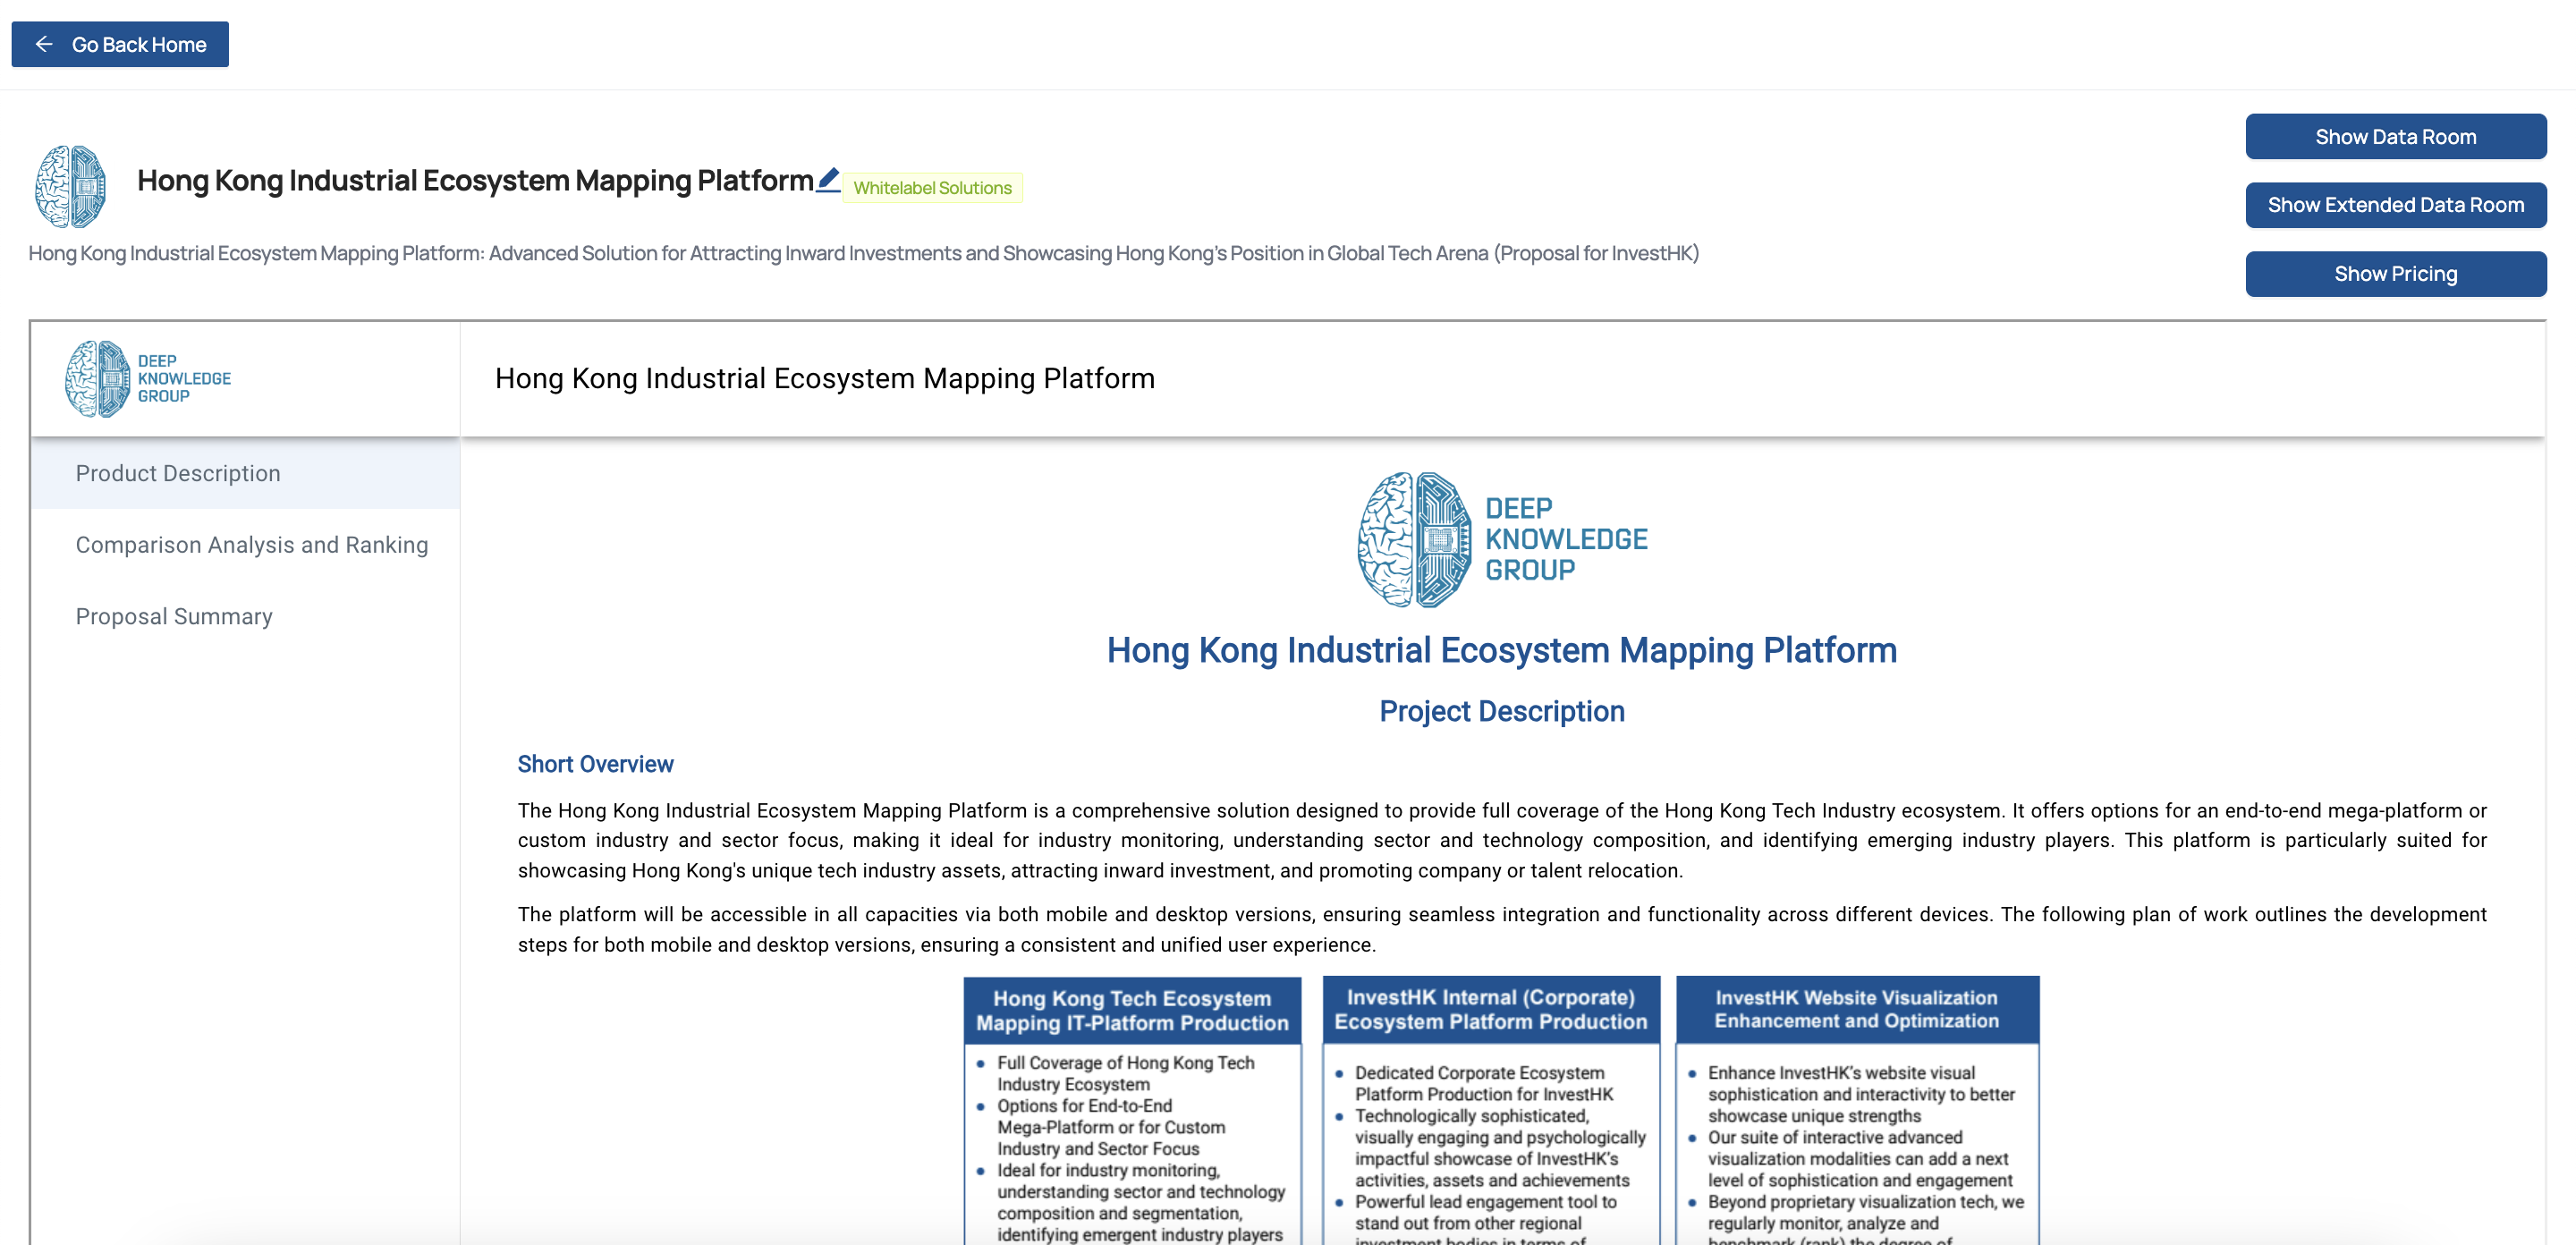
Task: Click the back arrow icon
Action: coord(44,44)
